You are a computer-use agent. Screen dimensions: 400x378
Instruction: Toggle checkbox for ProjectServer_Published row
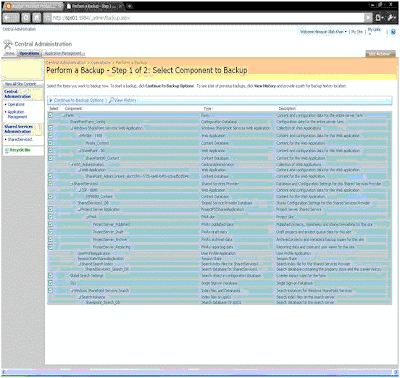click(51, 224)
